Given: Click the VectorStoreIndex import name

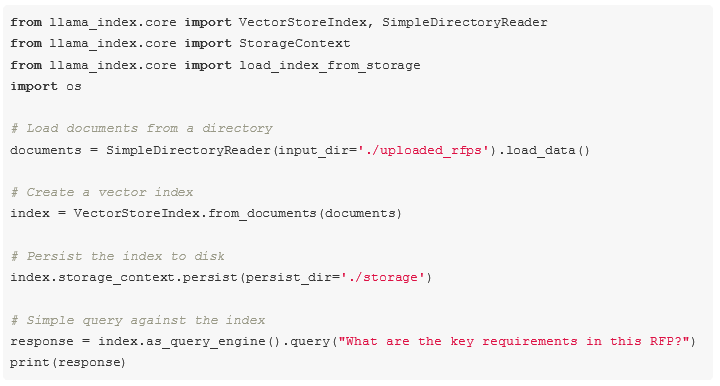Looking at the screenshot, I should [302, 22].
